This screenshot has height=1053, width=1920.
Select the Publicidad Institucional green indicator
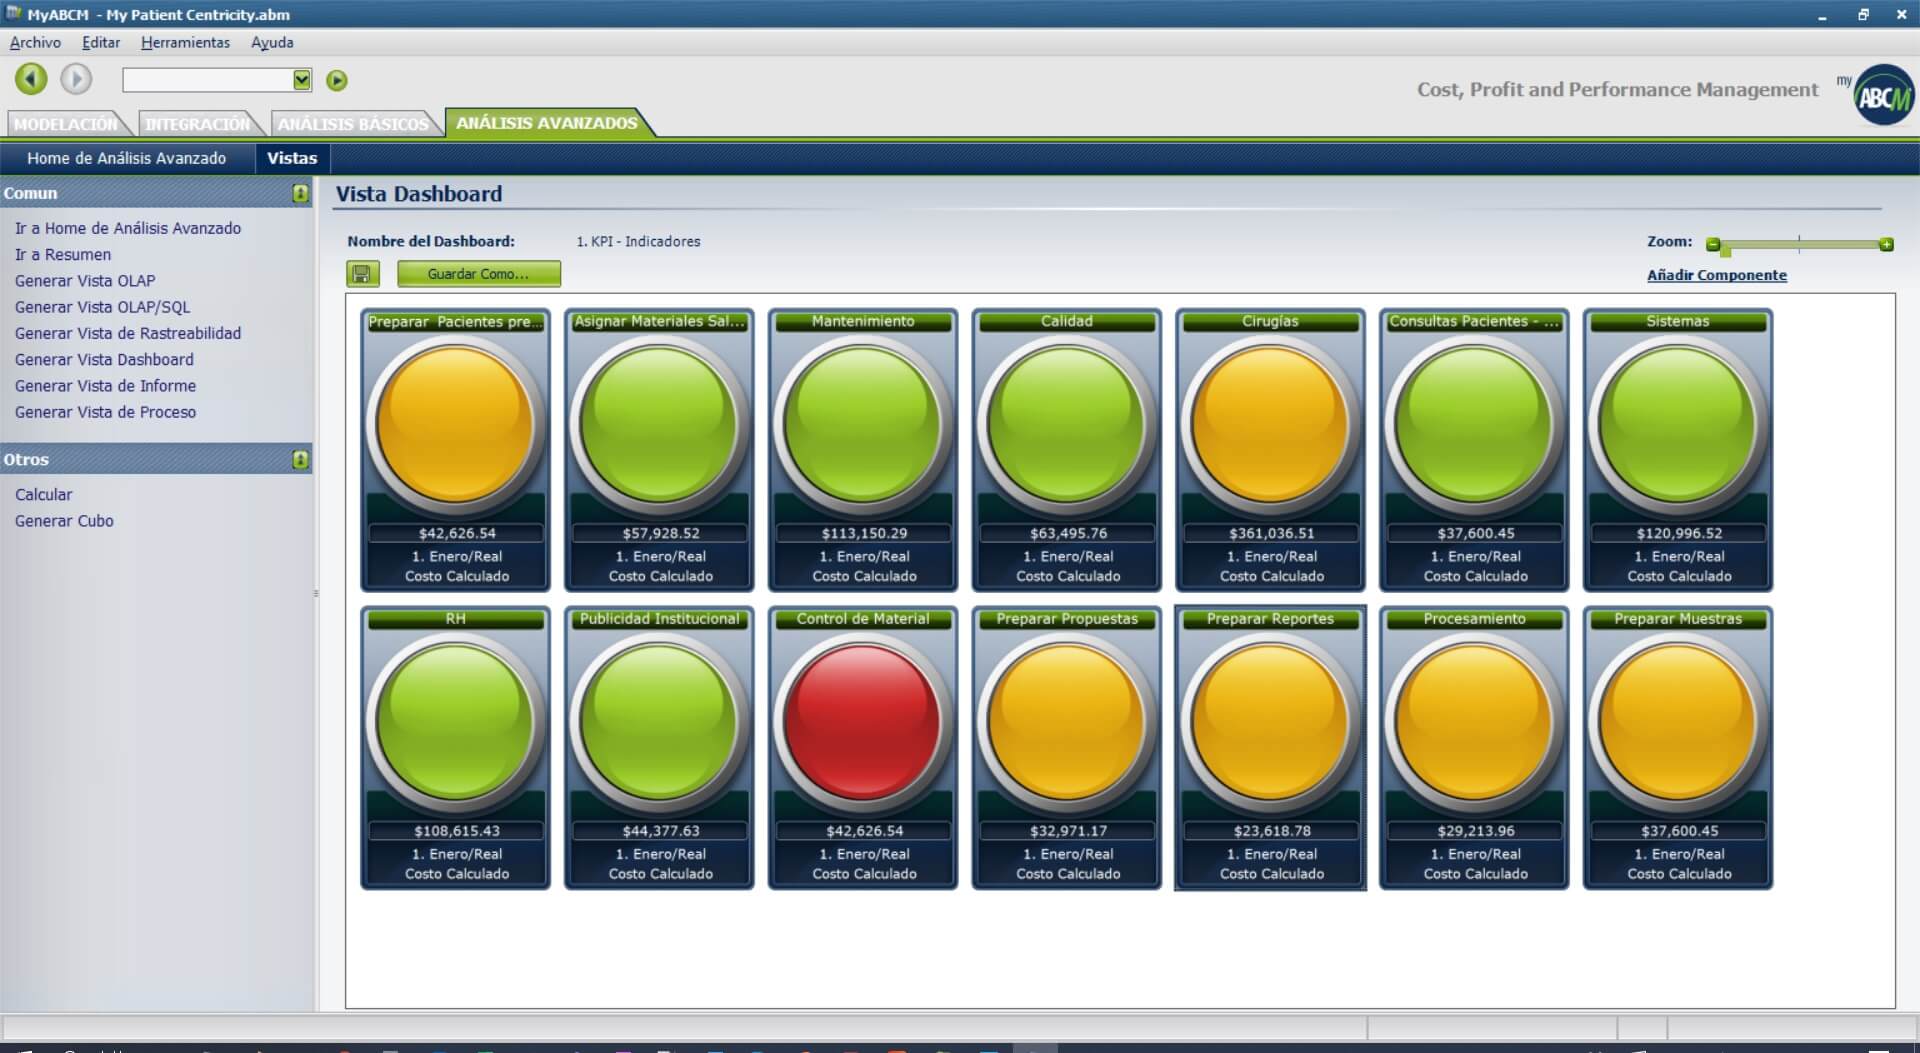pos(660,721)
